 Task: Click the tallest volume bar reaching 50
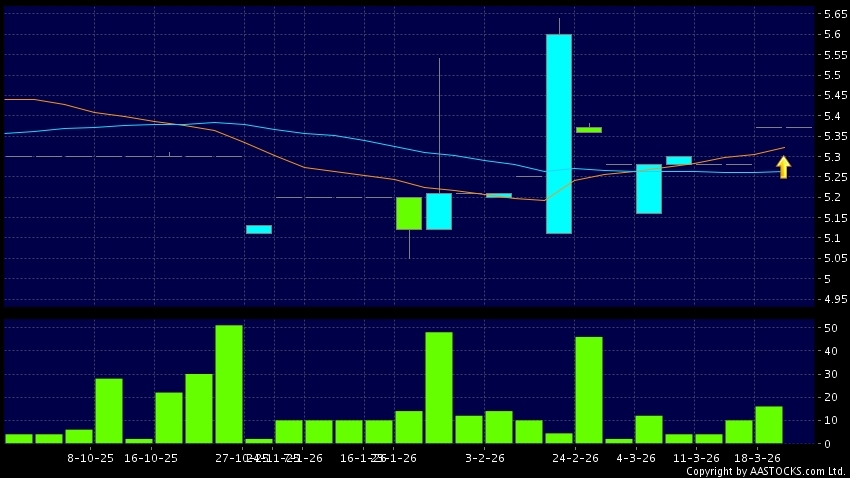click(229, 383)
